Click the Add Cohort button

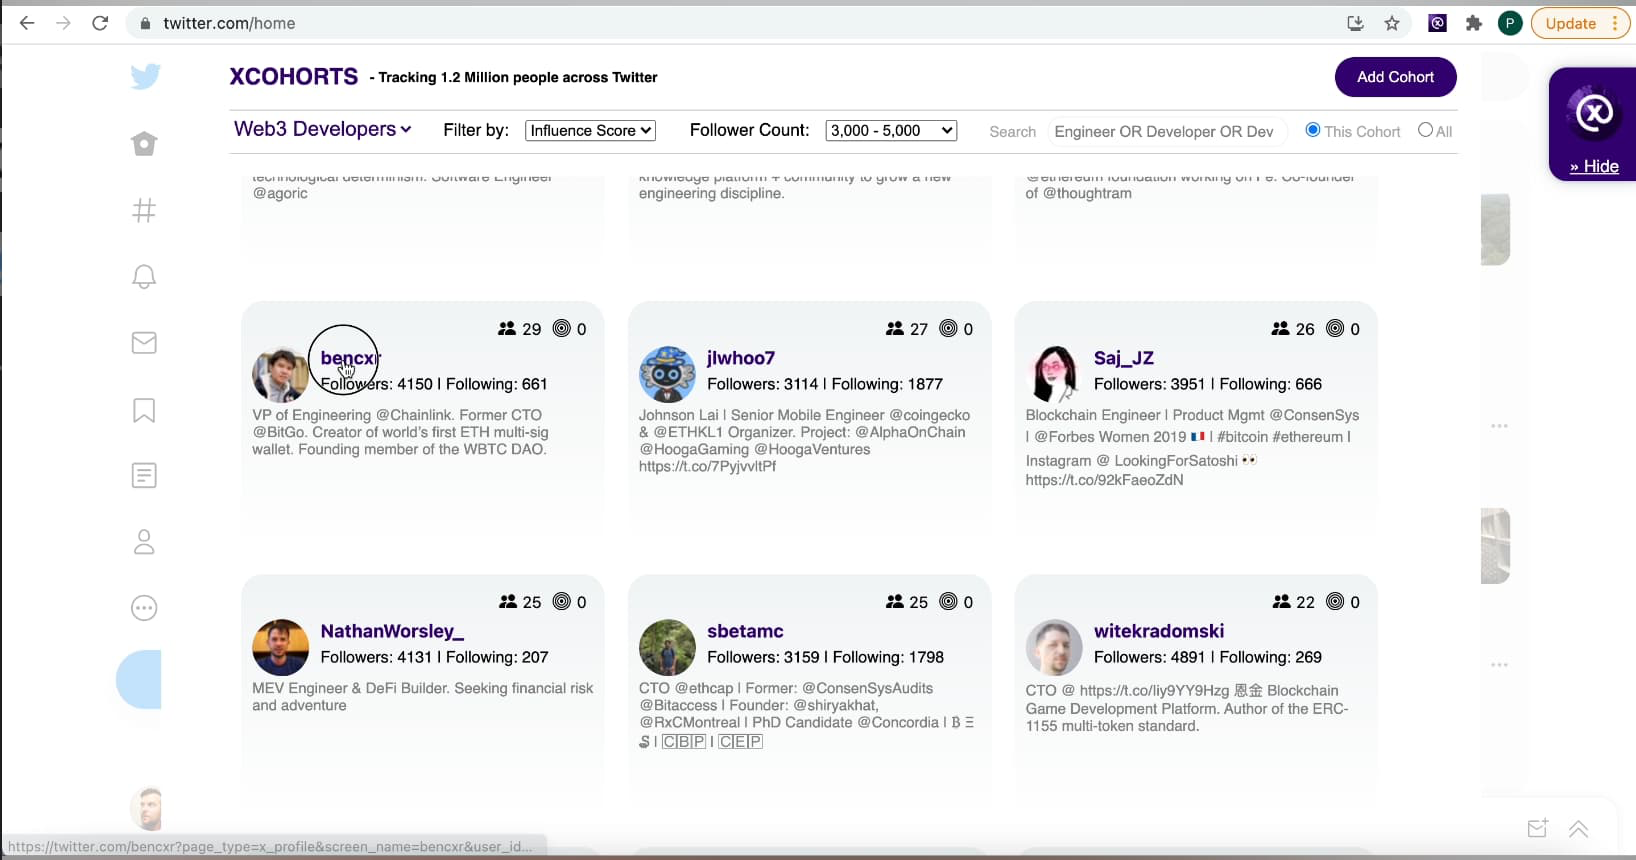1395,77
